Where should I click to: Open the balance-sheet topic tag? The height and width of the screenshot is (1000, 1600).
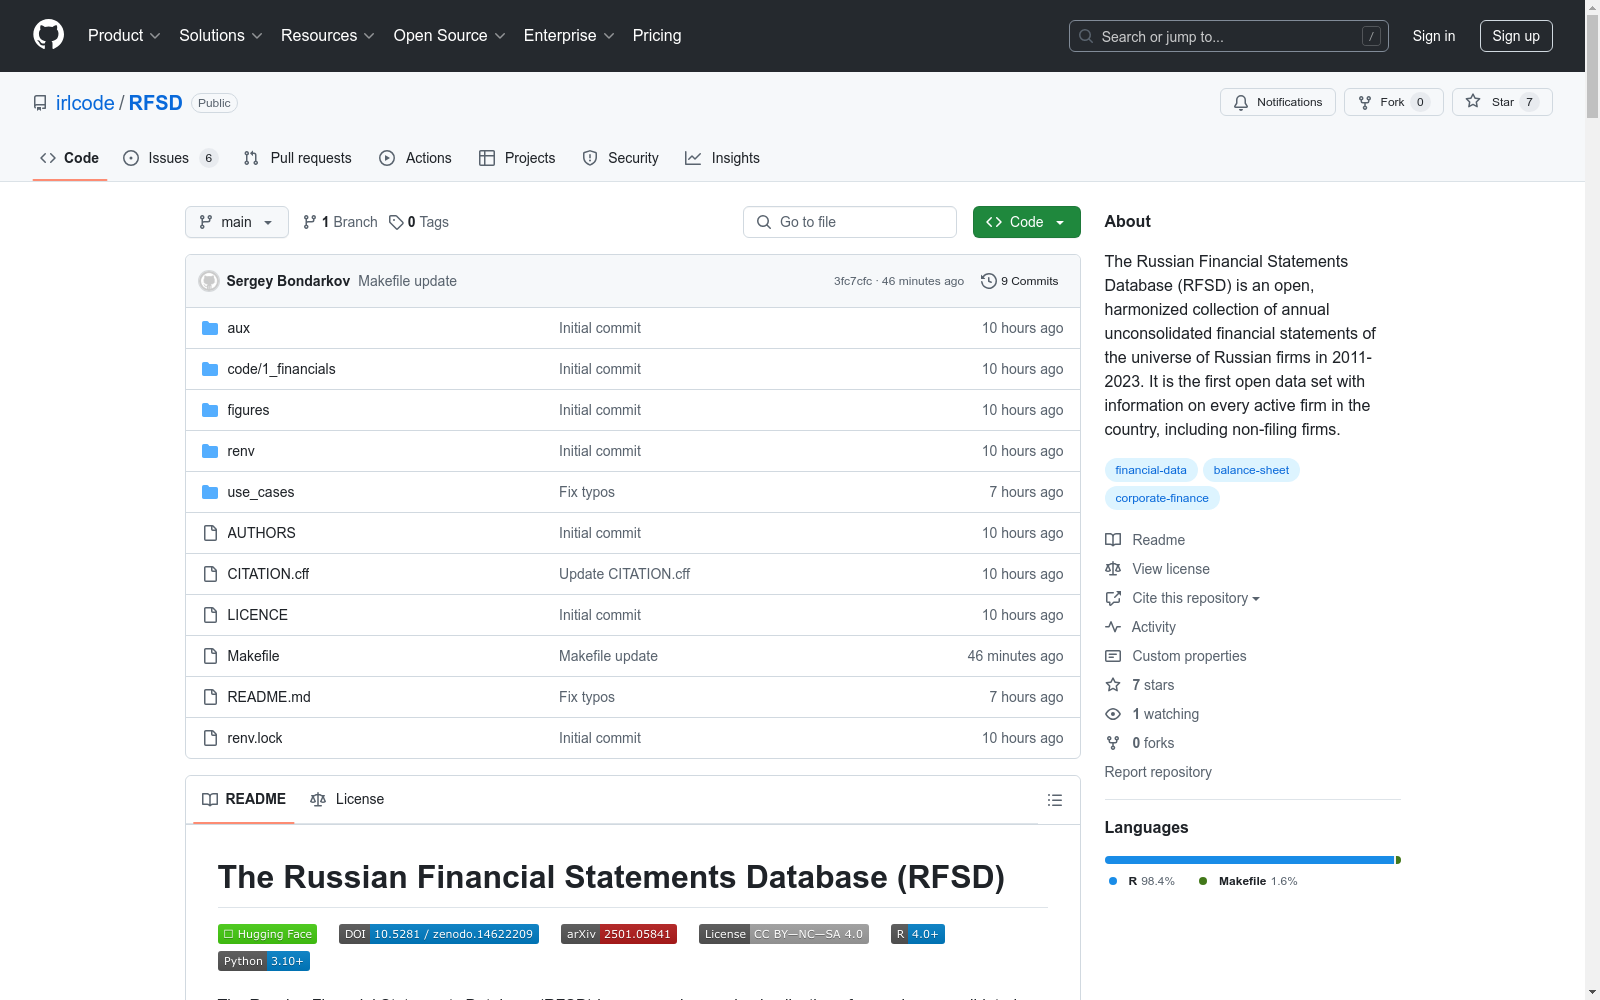click(x=1251, y=470)
